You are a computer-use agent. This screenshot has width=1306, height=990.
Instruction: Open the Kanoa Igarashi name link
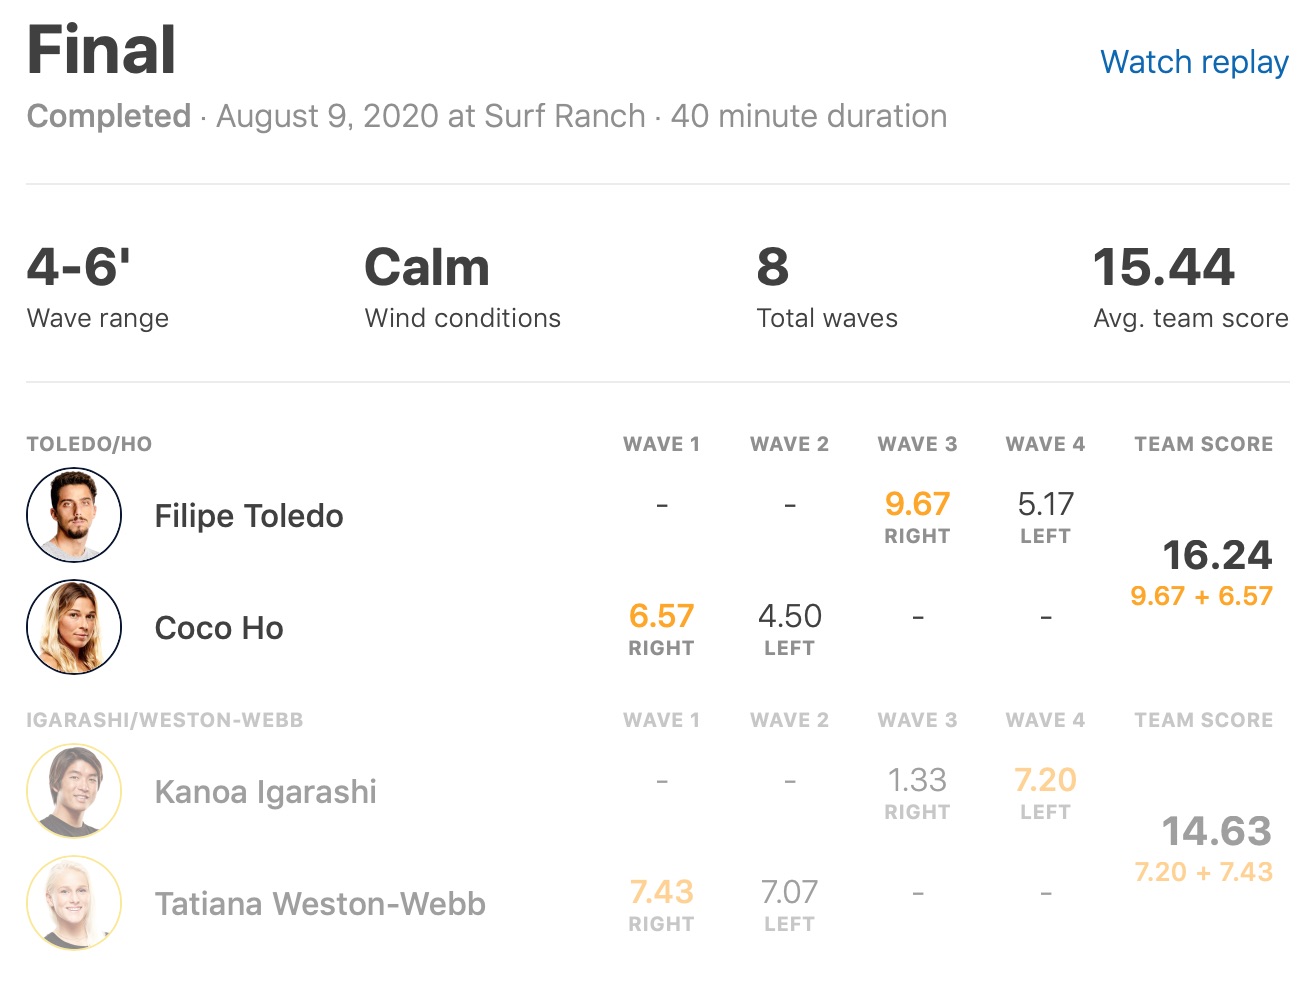pos(265,792)
